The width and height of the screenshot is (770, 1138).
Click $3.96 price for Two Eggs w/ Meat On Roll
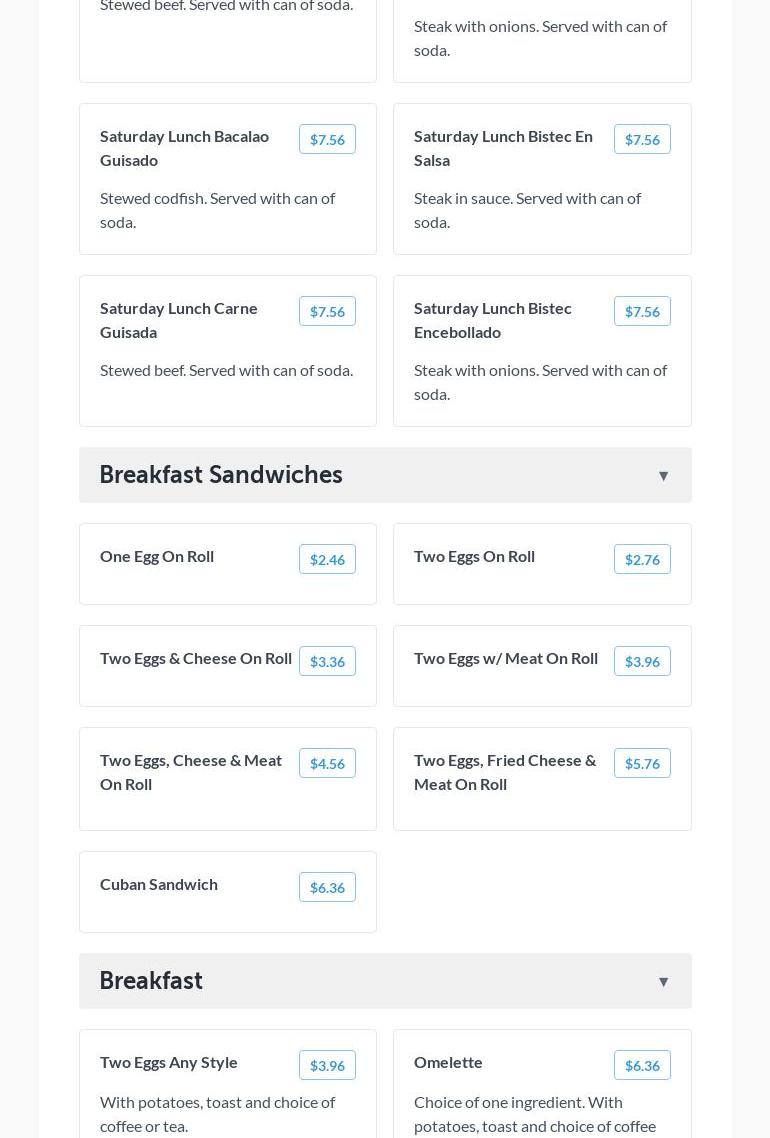point(642,661)
